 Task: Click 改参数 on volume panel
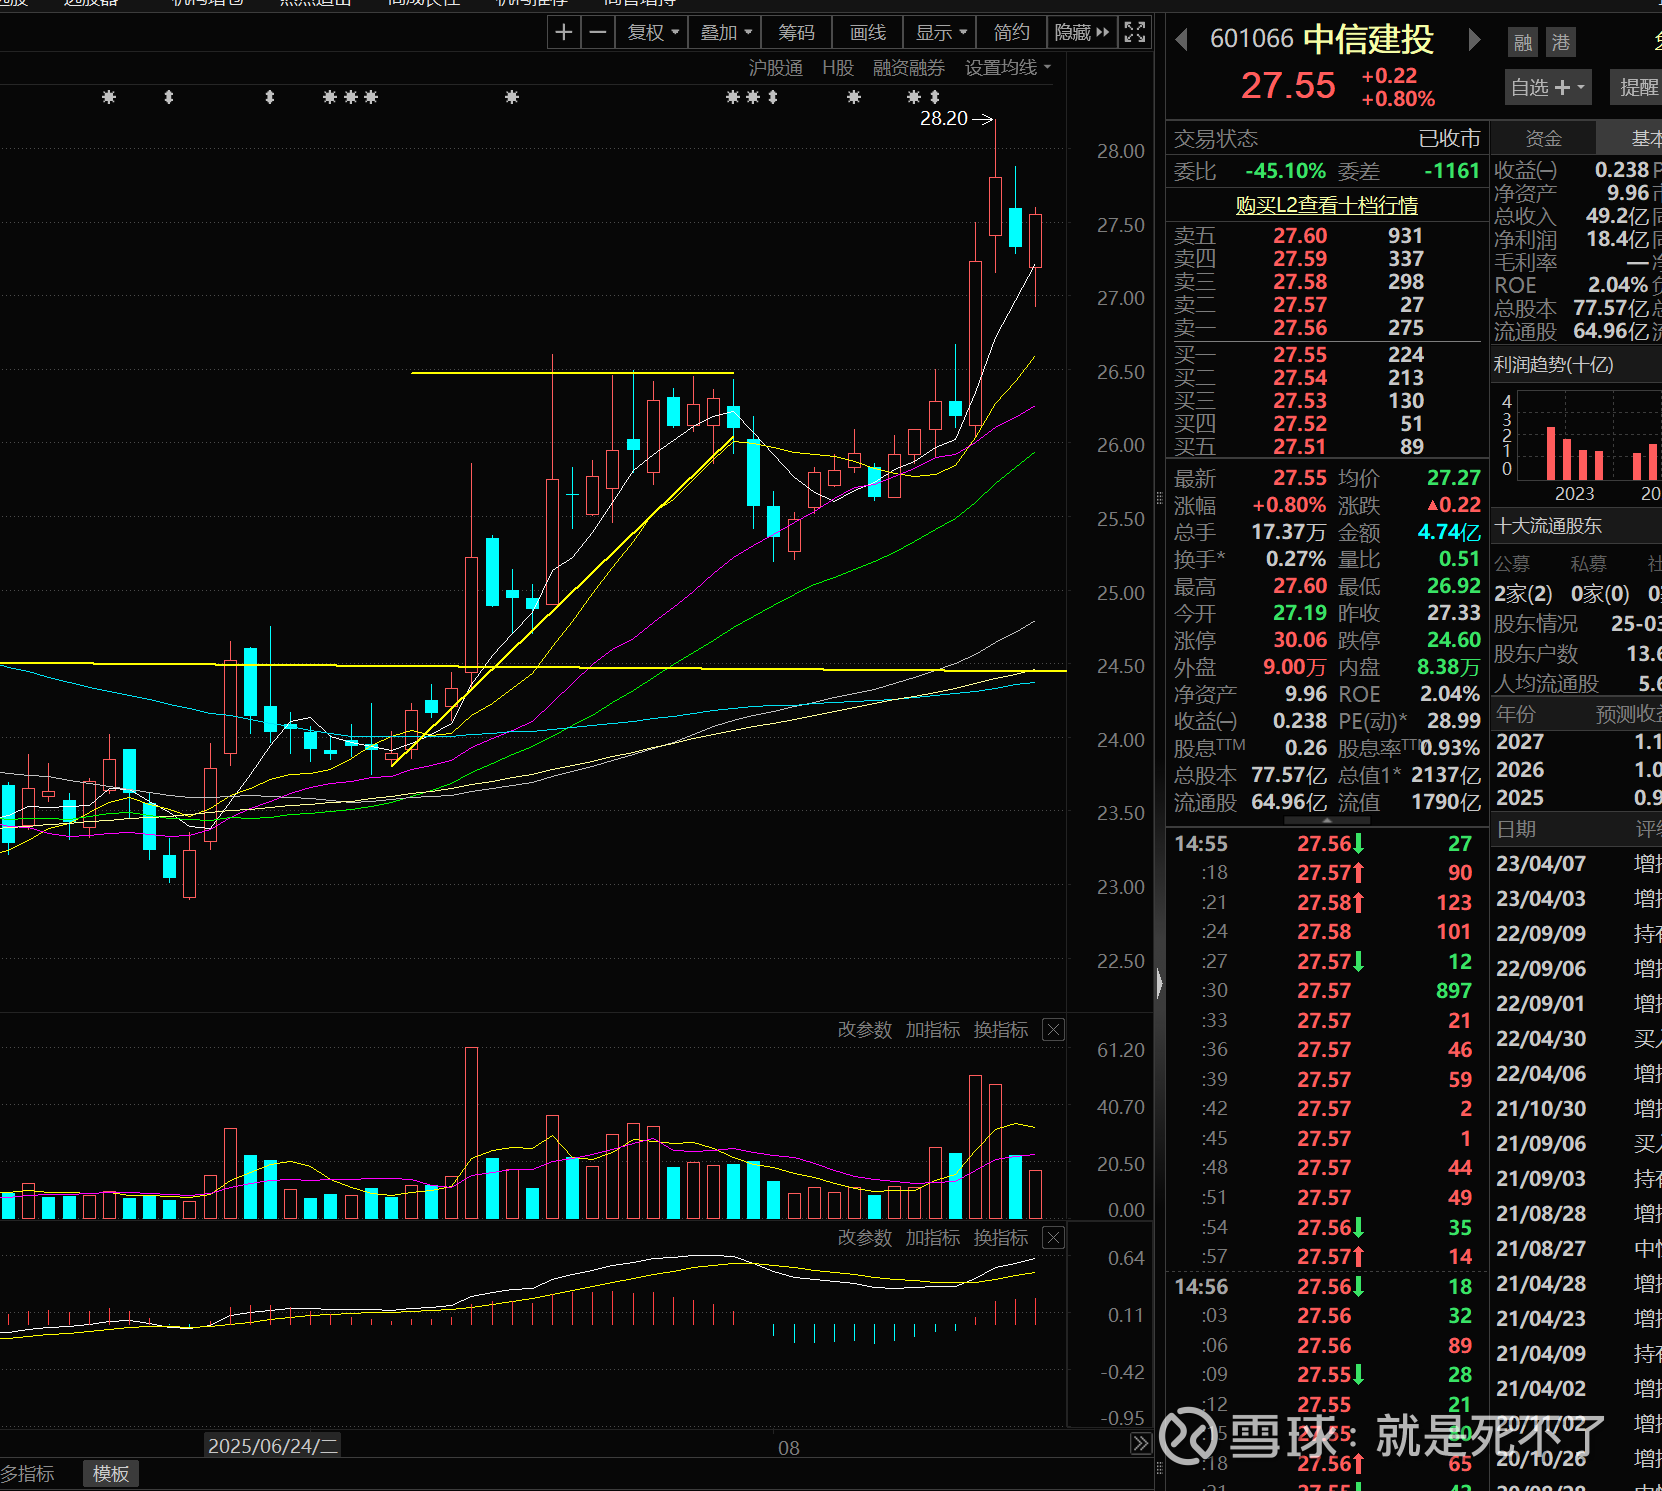click(864, 1030)
